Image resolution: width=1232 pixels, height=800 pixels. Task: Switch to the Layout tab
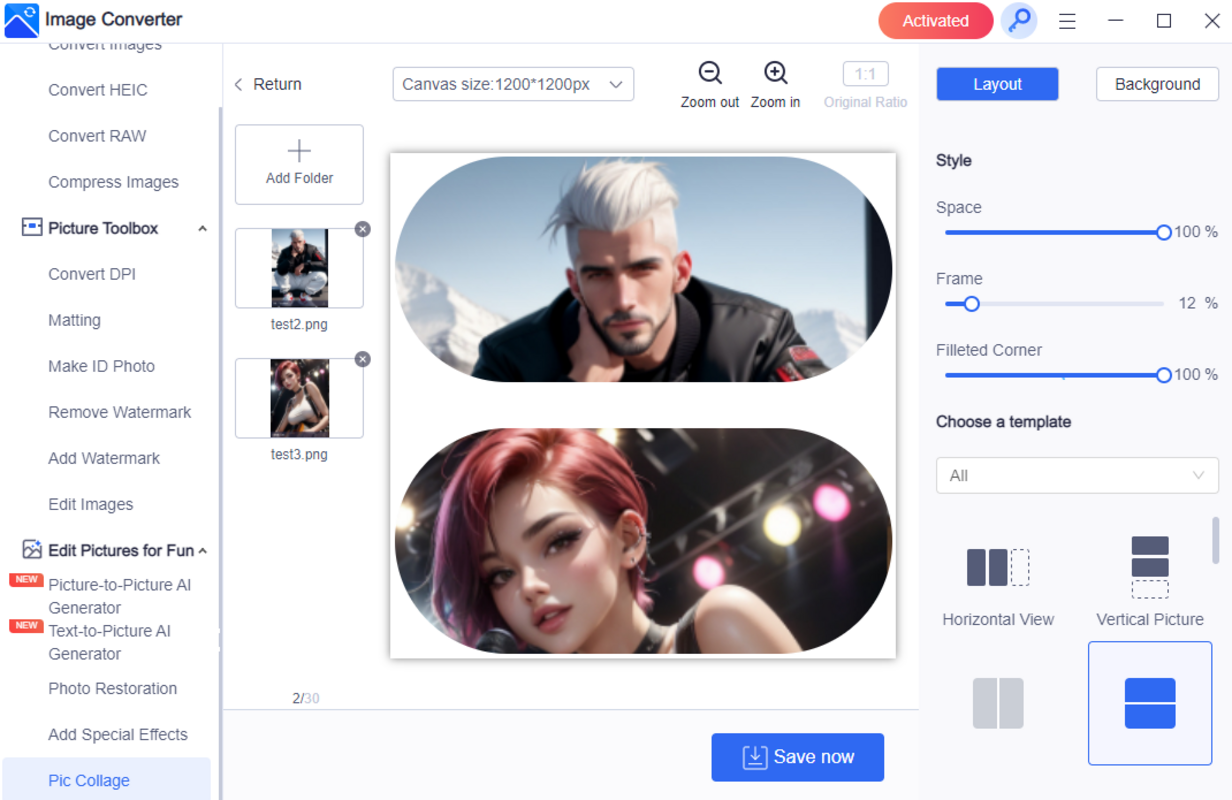[x=997, y=84]
